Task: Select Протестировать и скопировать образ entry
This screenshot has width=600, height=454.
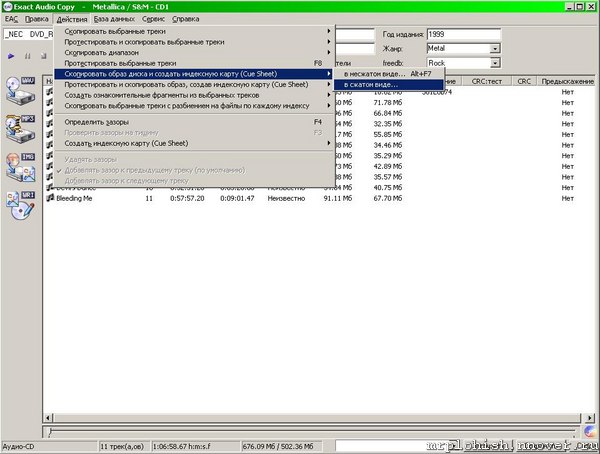Action: point(194,85)
